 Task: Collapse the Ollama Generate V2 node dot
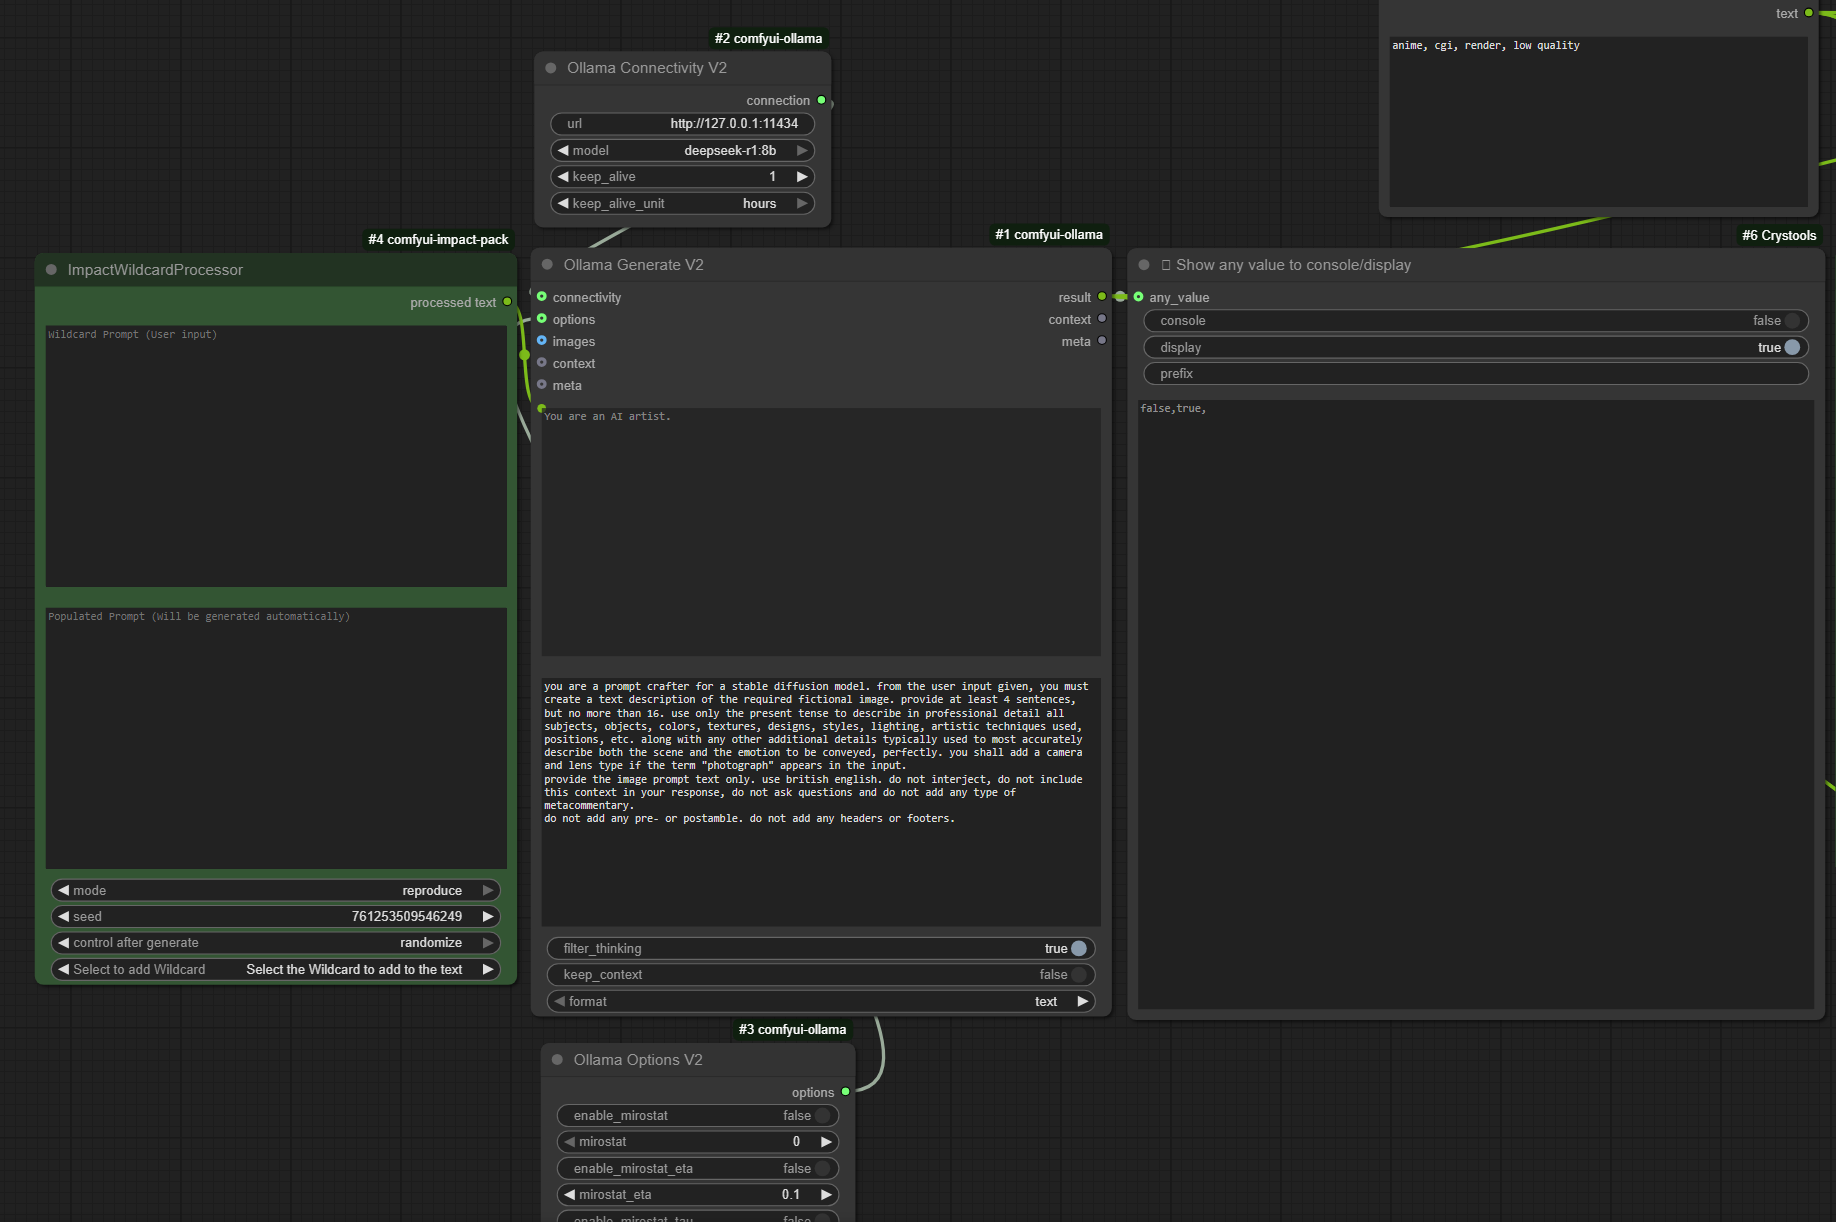point(547,265)
